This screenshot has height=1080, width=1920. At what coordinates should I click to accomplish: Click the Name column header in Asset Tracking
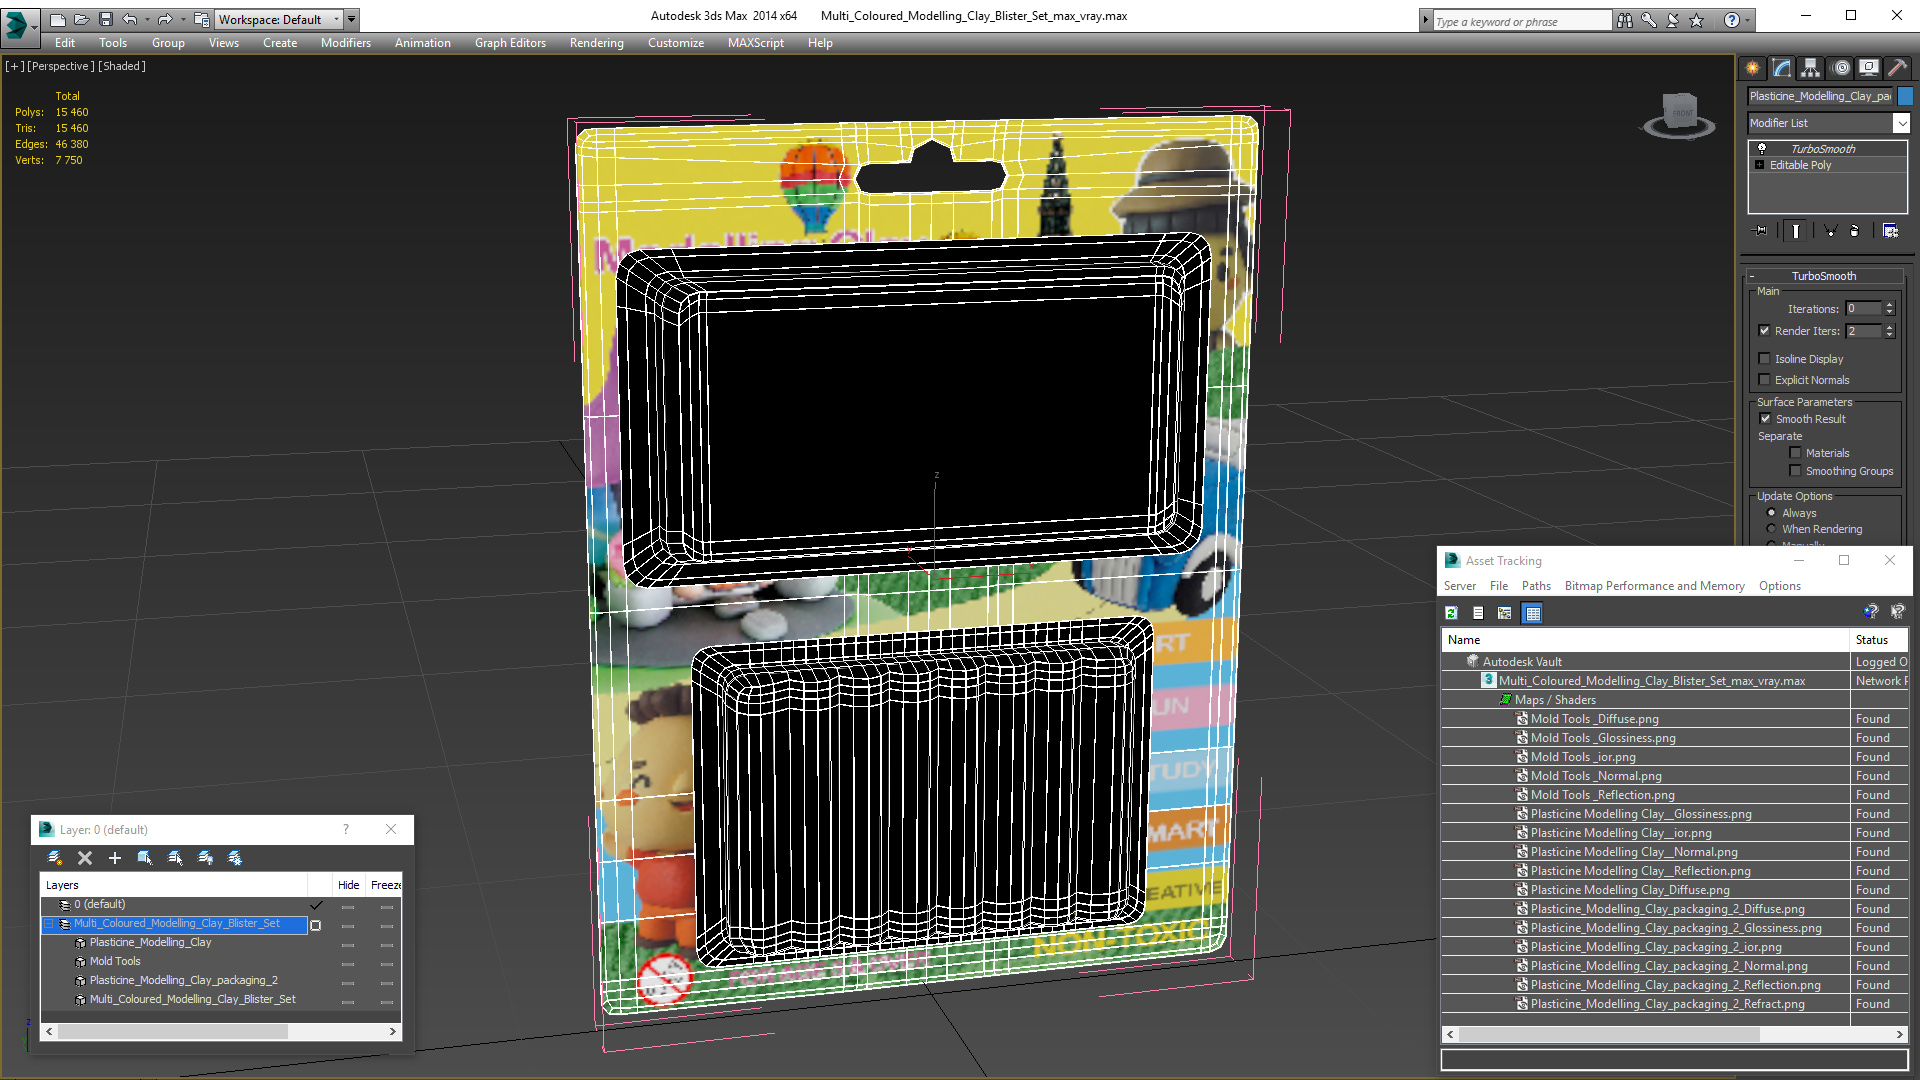click(x=1645, y=640)
